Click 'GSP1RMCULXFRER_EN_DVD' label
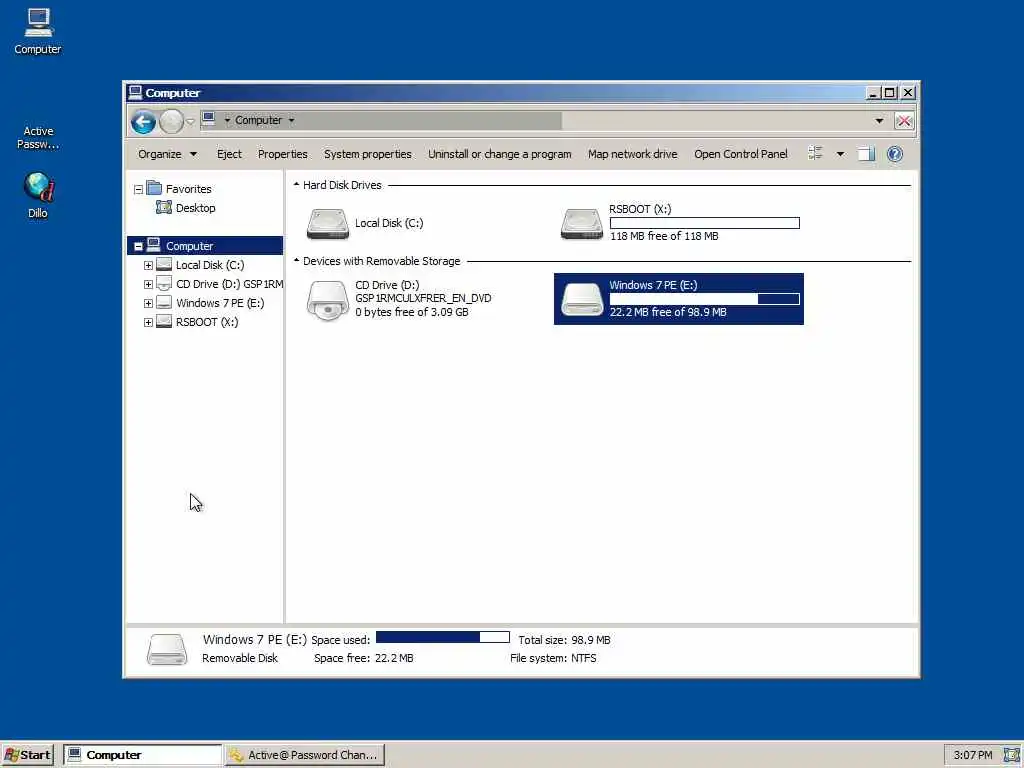This screenshot has height=768, width=1024. (x=423, y=298)
